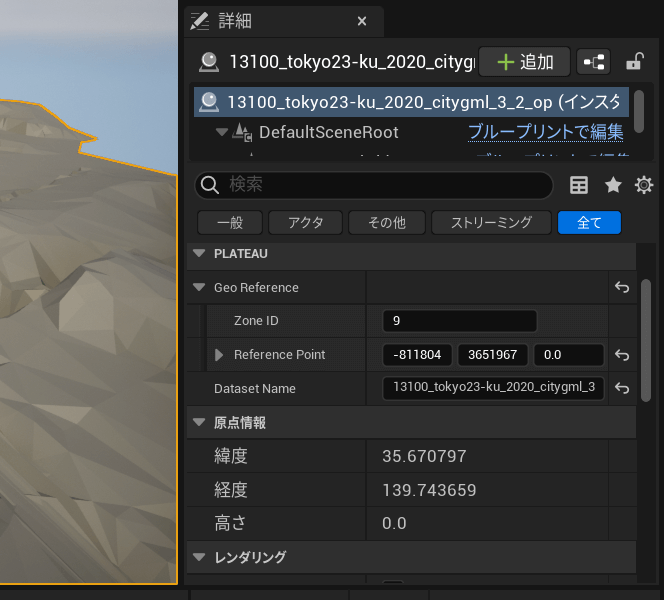Click the Zone ID input field
Viewport: 664px width, 600px height.
coord(459,321)
